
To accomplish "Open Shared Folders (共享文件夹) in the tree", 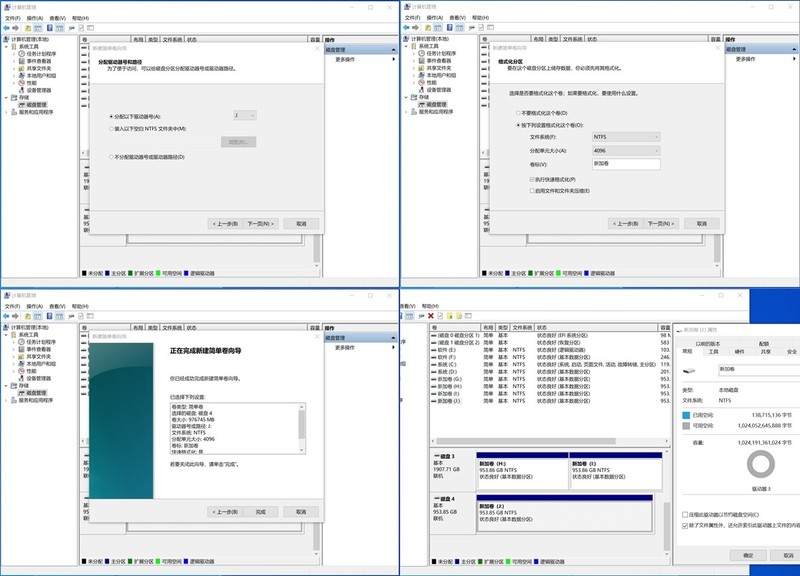I will (41, 68).
